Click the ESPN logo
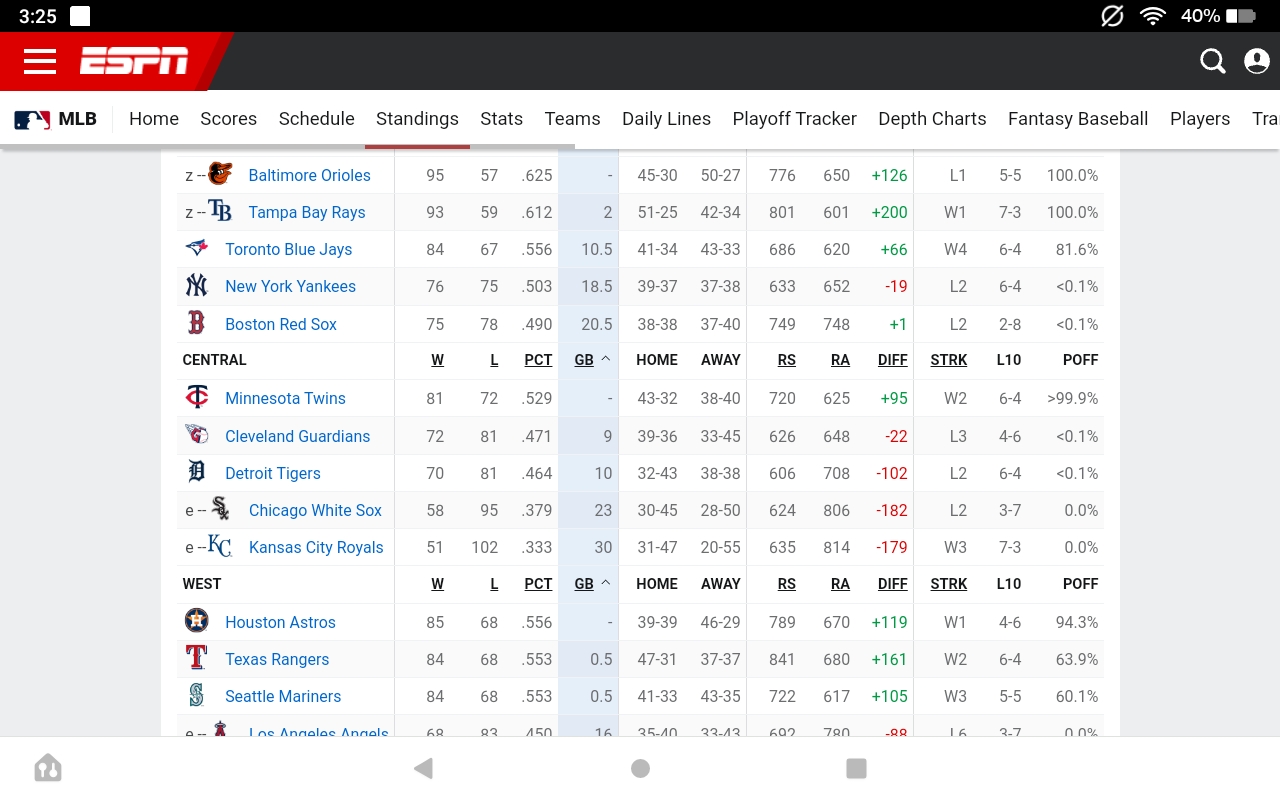 (134, 62)
